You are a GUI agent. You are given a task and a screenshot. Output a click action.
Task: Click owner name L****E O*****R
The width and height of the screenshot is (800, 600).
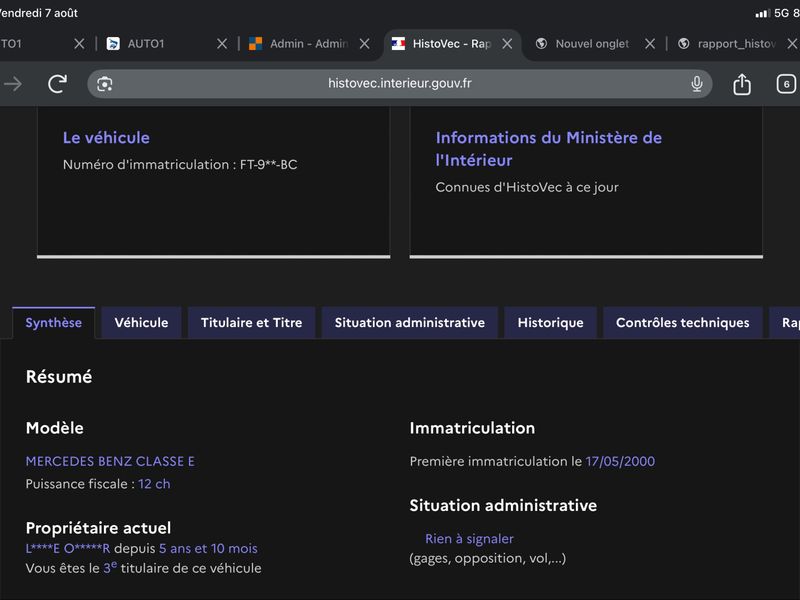tap(68, 548)
